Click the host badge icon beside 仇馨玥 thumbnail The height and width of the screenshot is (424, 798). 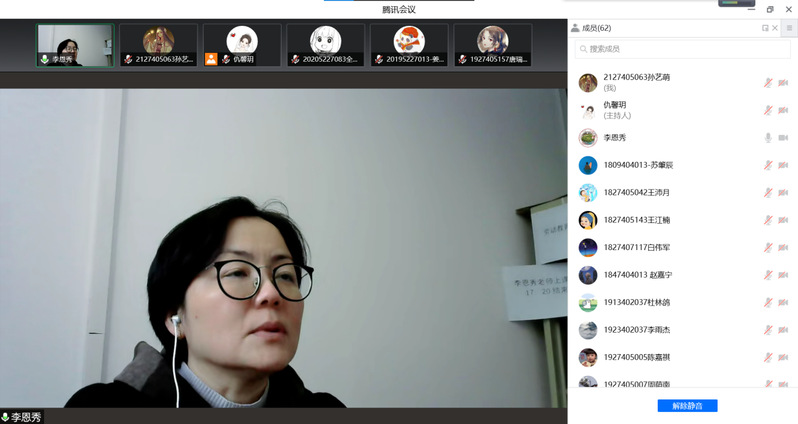[x=211, y=59]
